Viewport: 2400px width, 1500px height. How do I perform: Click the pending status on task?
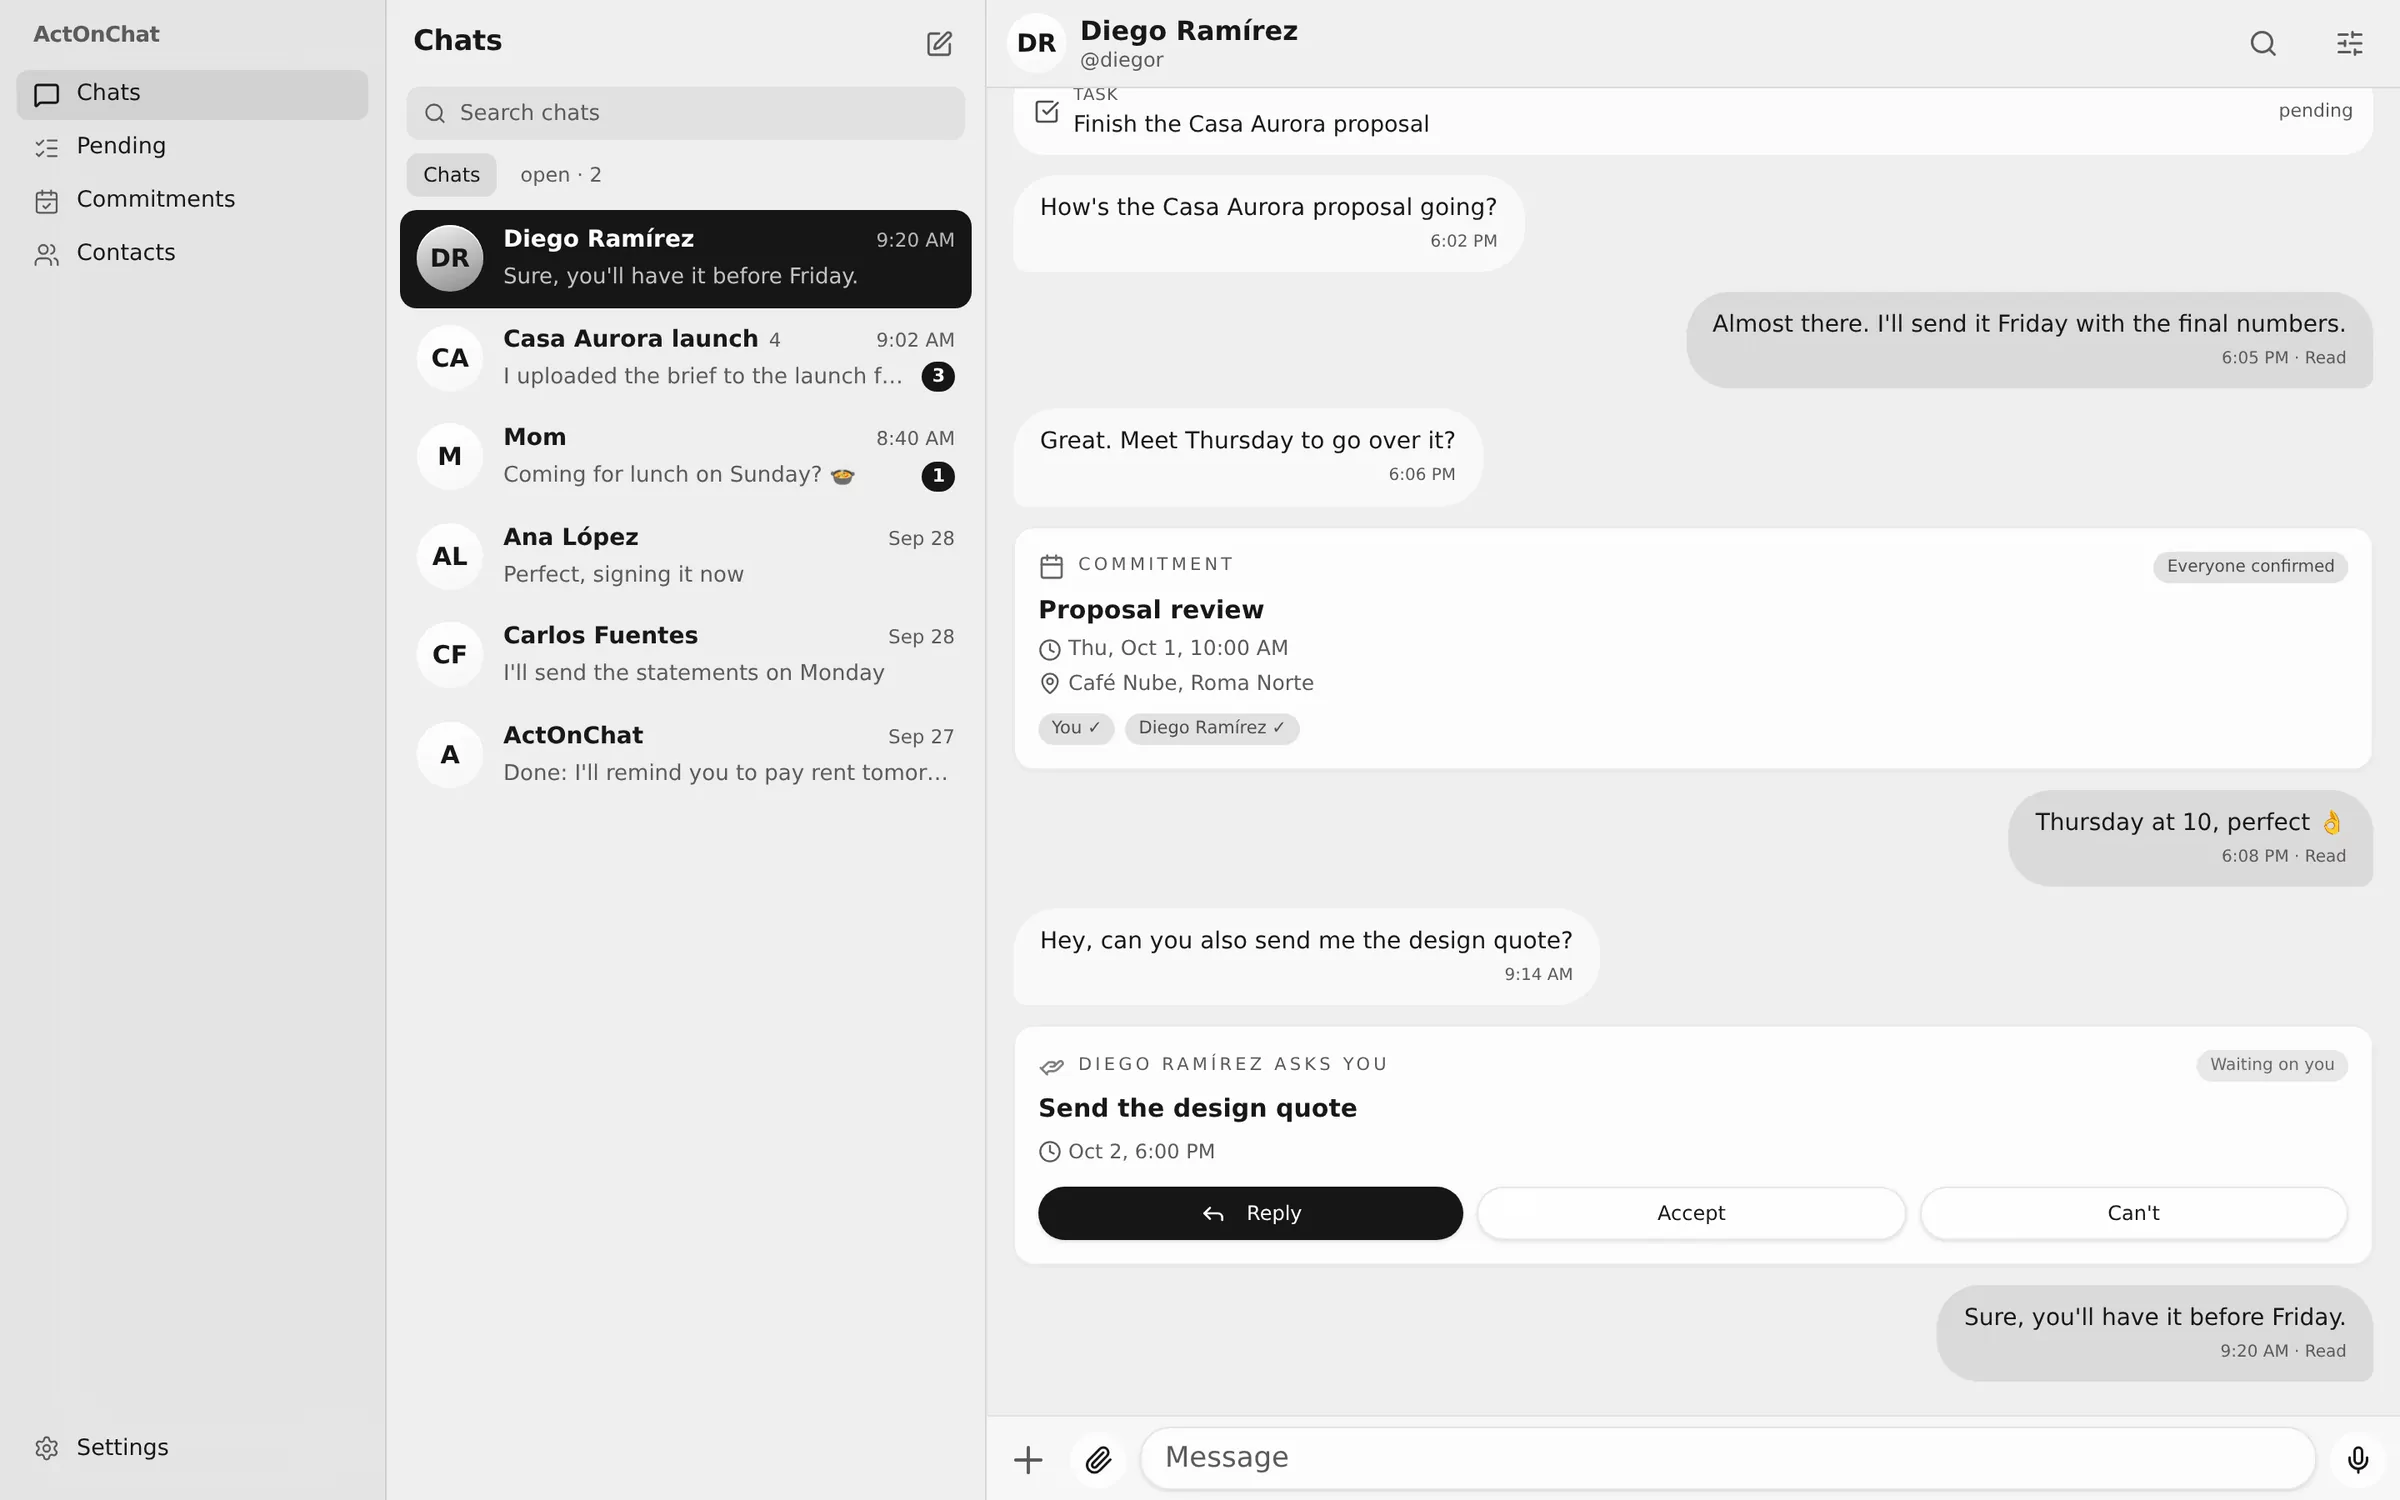(x=2315, y=111)
